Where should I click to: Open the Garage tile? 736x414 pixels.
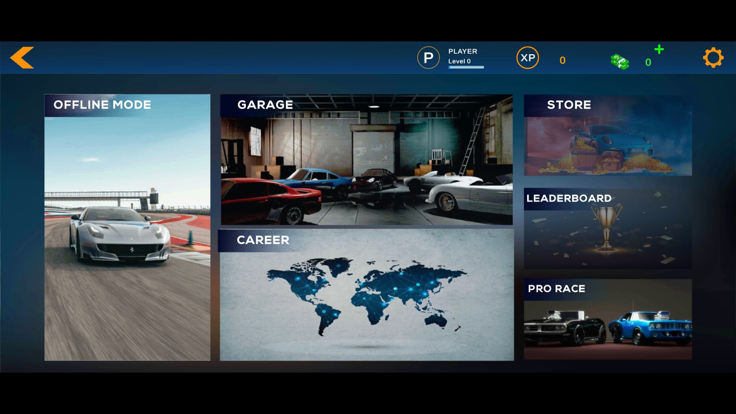367,160
